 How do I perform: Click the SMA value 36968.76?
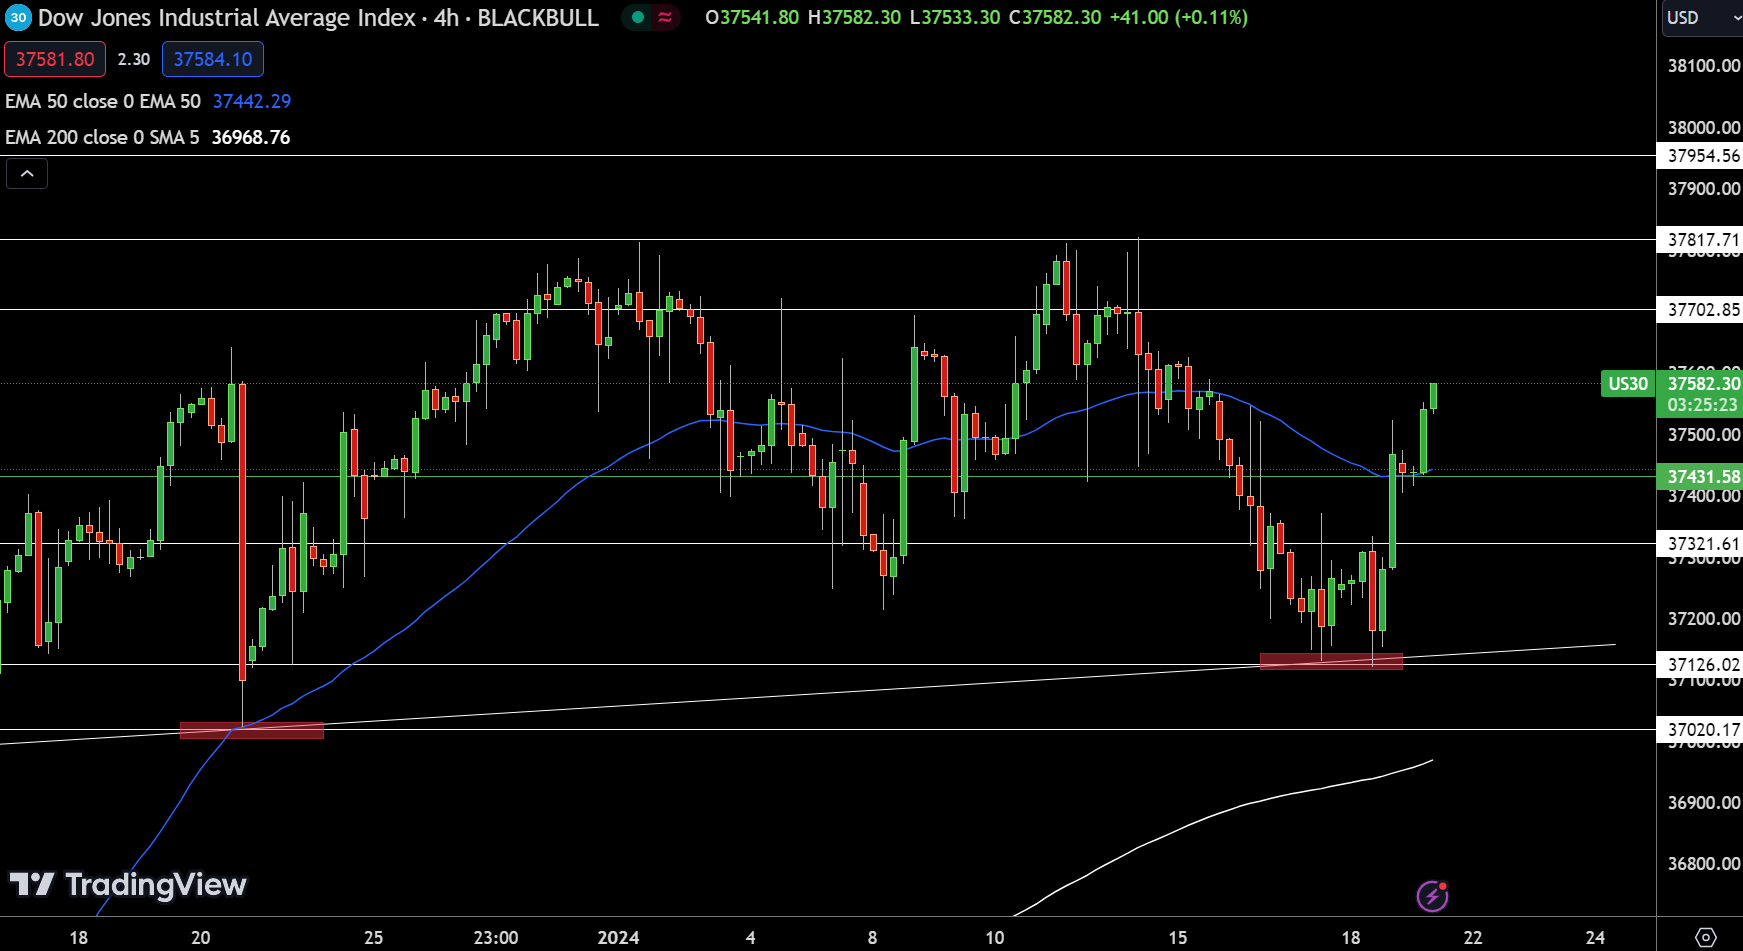click(251, 137)
